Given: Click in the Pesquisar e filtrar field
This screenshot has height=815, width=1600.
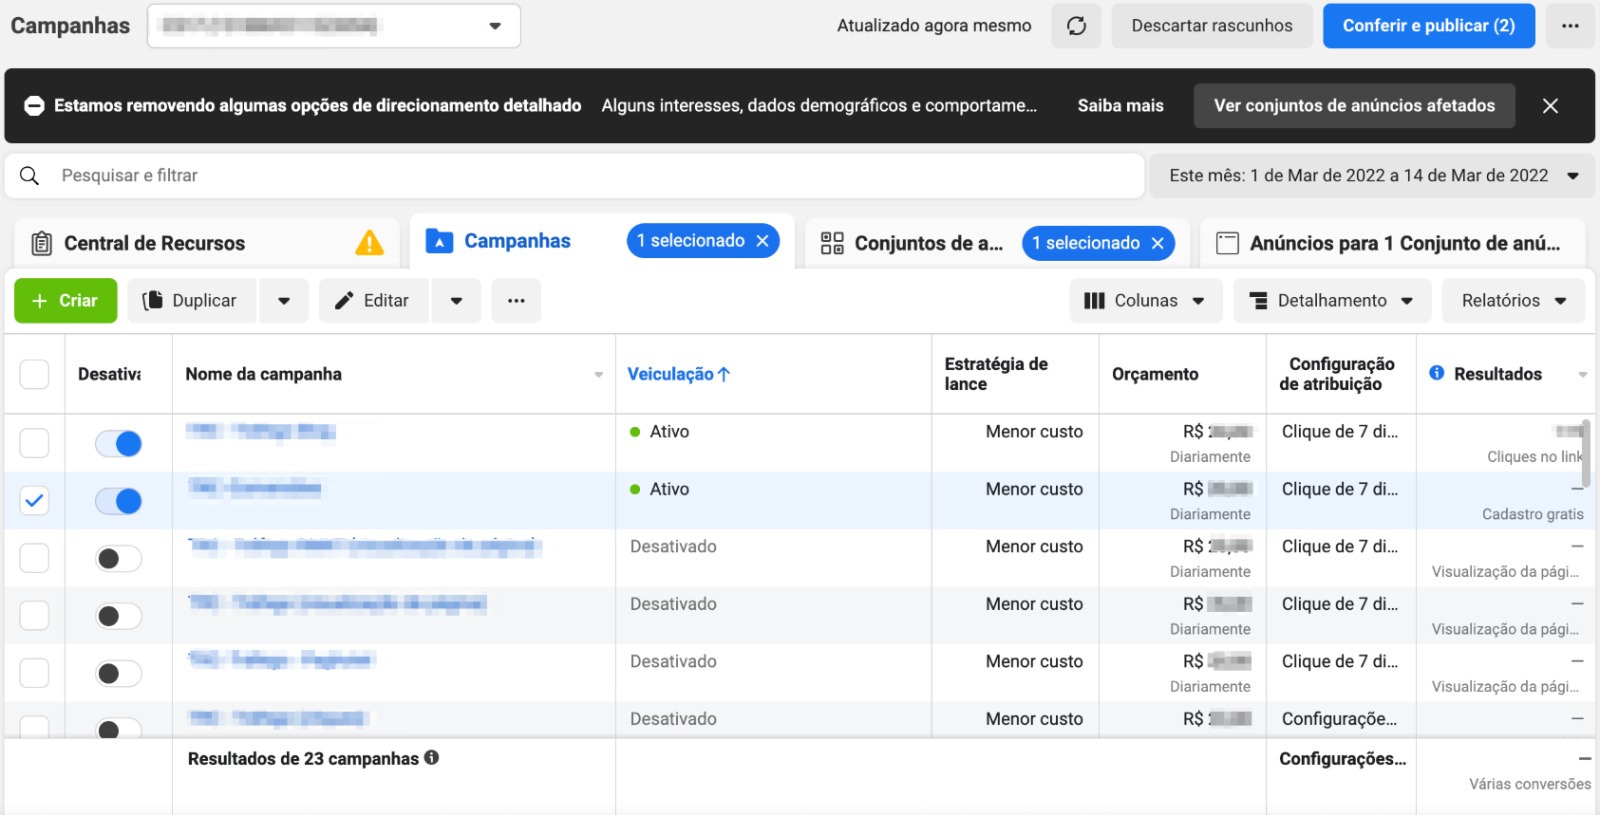Looking at the screenshot, I should click(590, 176).
